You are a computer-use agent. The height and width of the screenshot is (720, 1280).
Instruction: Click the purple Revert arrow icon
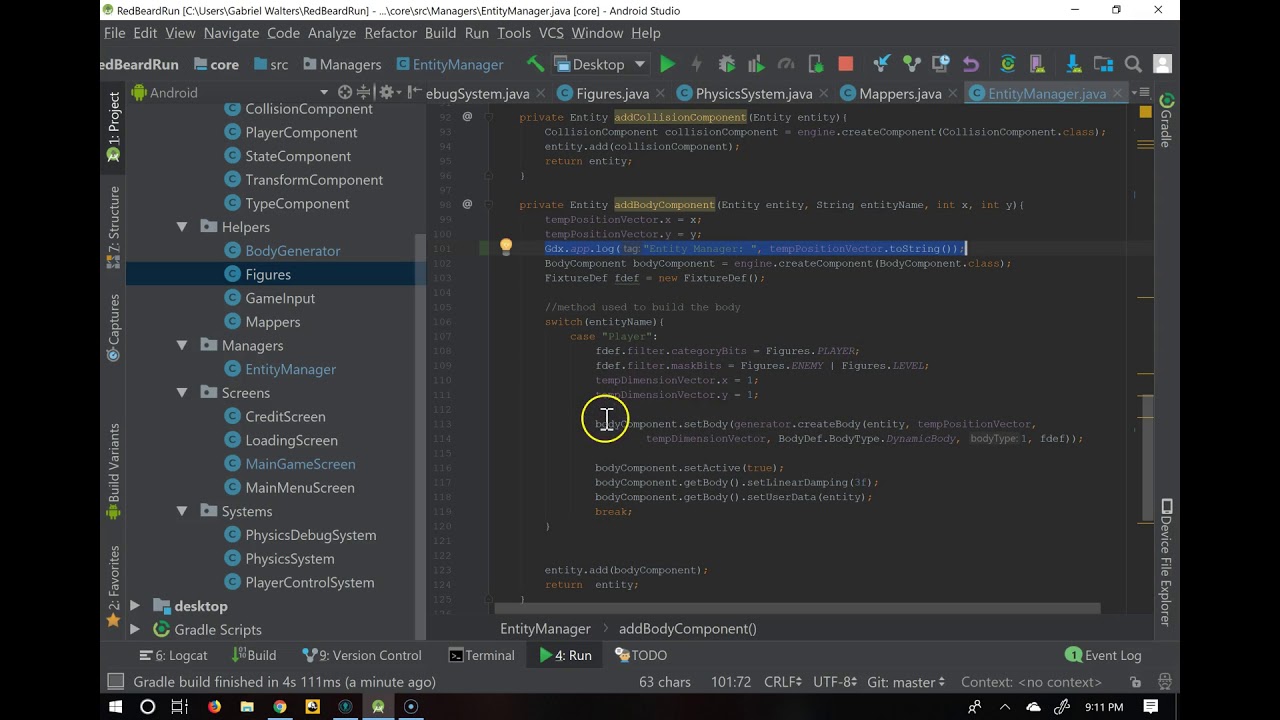tap(970, 64)
